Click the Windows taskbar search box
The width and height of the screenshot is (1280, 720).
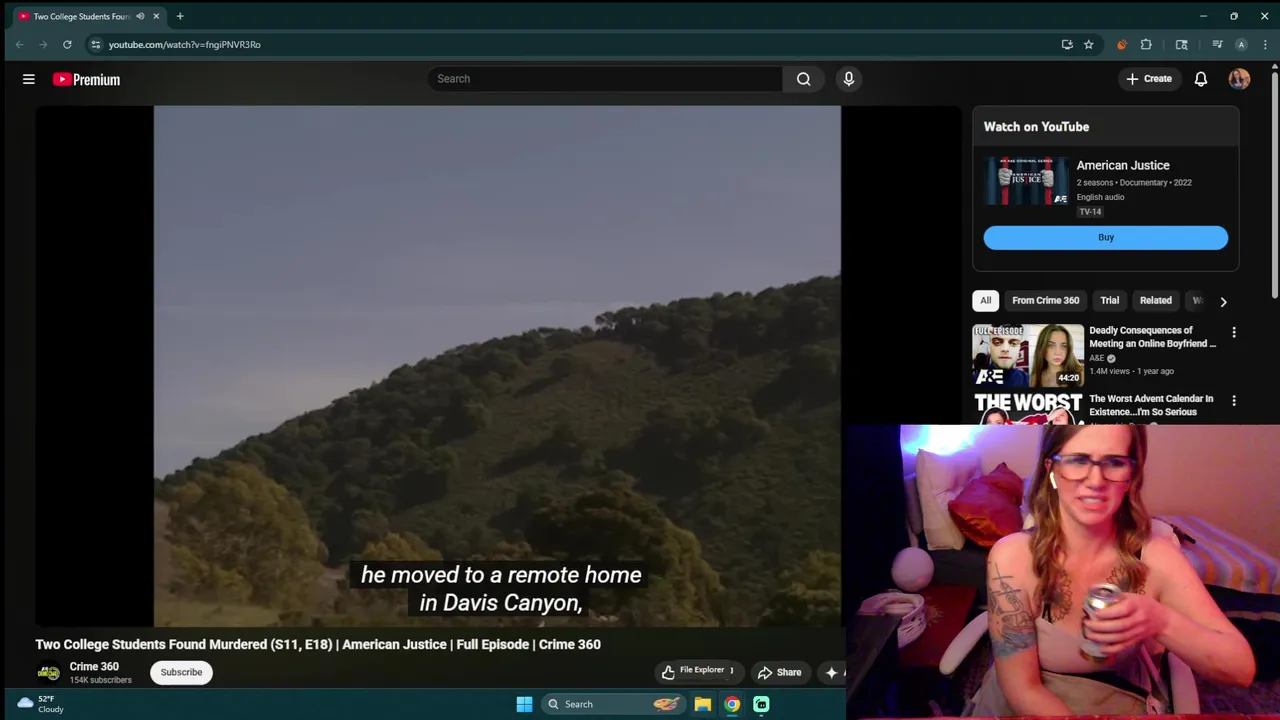click(x=614, y=704)
